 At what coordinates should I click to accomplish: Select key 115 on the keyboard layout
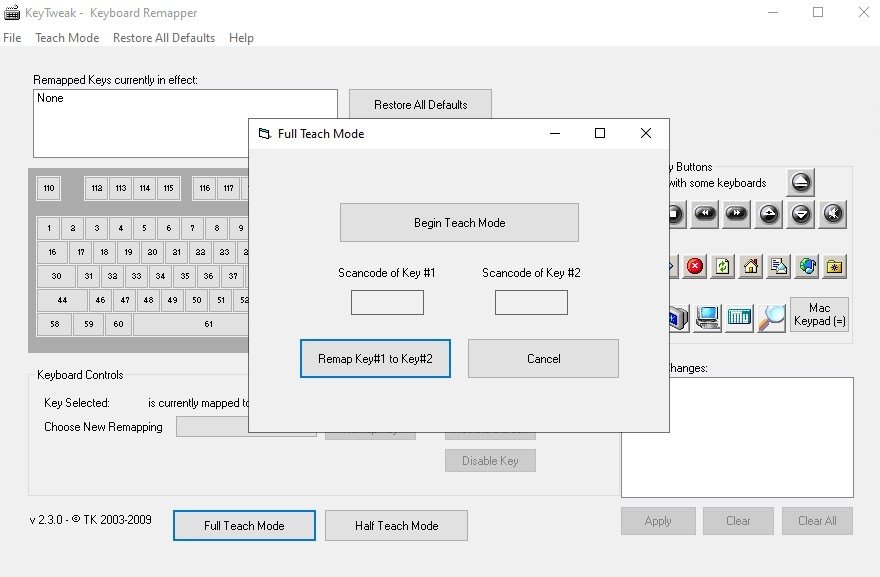[168, 189]
